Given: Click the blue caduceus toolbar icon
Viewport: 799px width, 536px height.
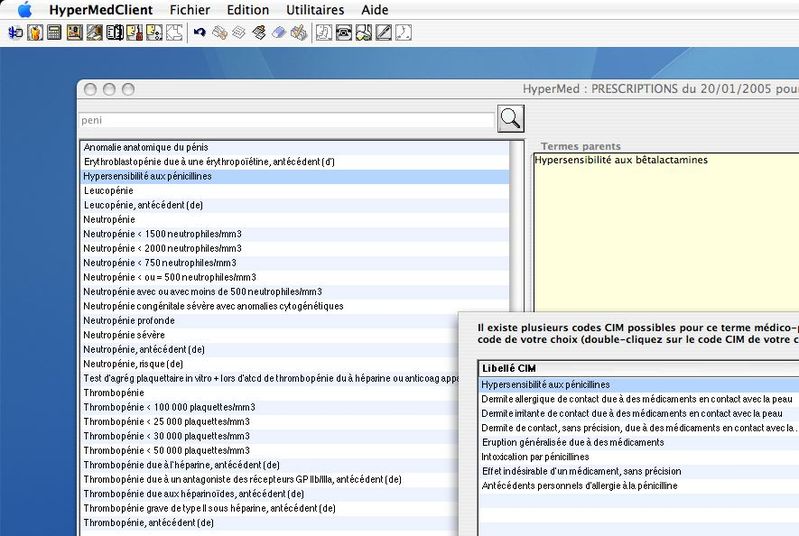Looking at the screenshot, I should click(x=16, y=33).
